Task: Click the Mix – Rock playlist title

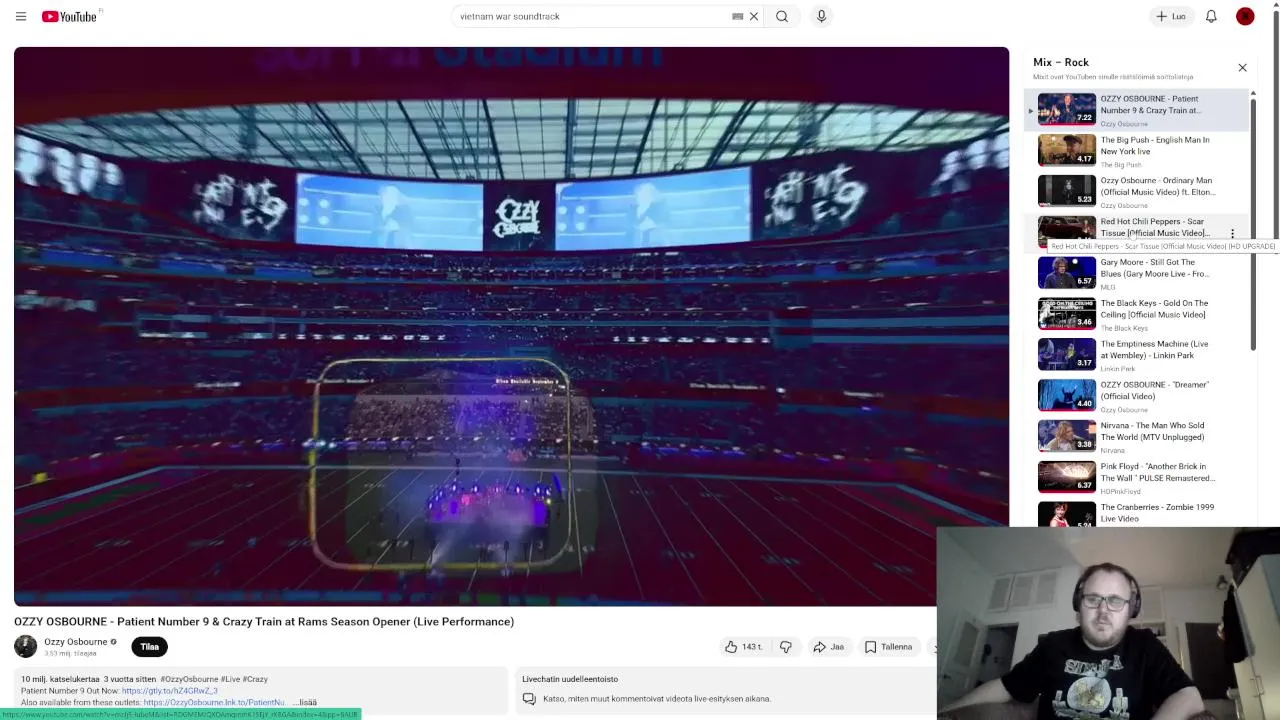Action: [x=1061, y=62]
